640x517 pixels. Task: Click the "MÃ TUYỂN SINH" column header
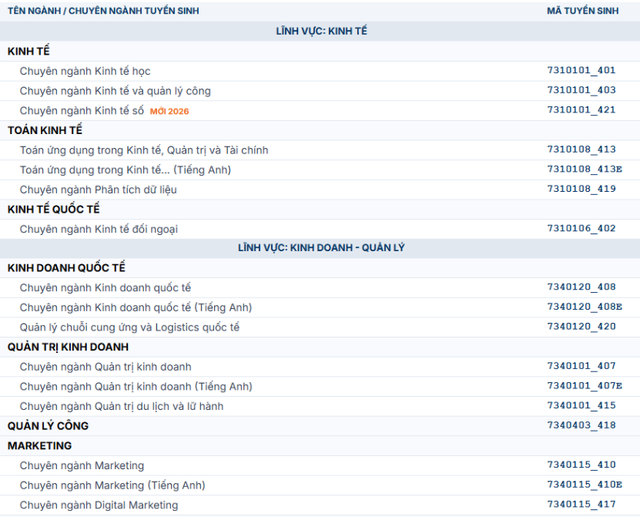[581, 11]
